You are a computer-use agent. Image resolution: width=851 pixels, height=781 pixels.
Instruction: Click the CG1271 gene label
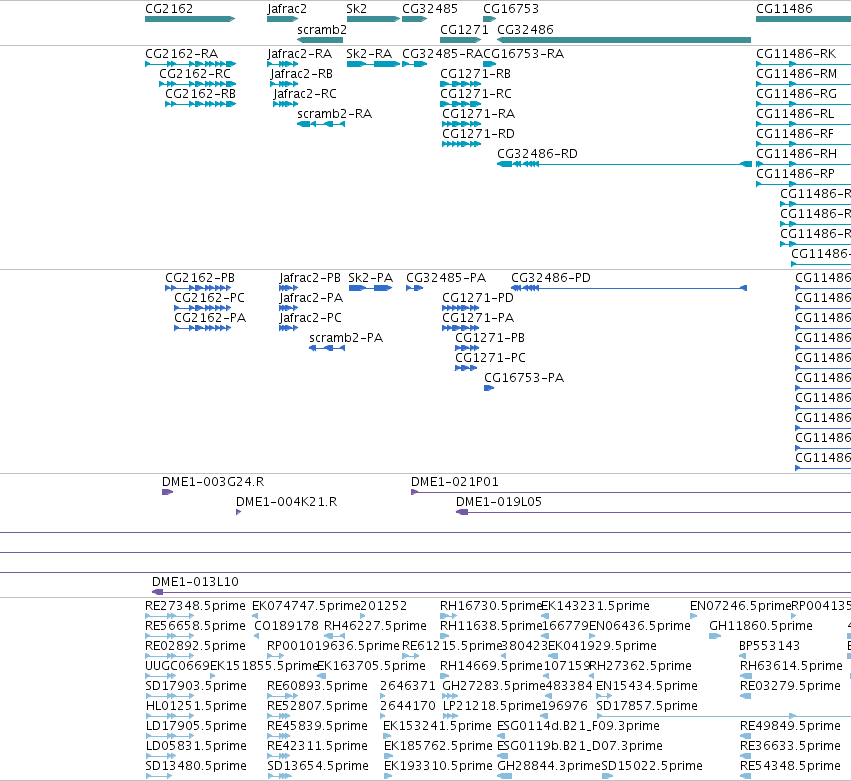click(464, 29)
